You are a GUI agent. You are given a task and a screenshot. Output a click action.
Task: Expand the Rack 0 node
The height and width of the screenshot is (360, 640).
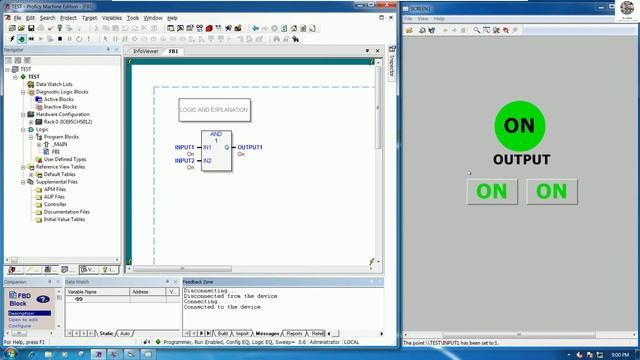pyautogui.click(x=31, y=122)
